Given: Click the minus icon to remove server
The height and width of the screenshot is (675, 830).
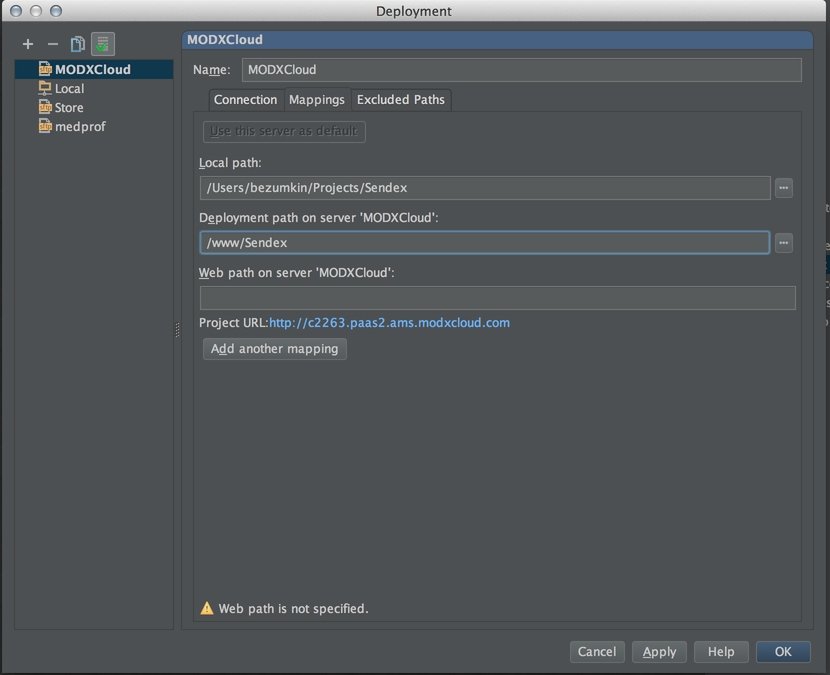Looking at the screenshot, I should pyautogui.click(x=53, y=44).
